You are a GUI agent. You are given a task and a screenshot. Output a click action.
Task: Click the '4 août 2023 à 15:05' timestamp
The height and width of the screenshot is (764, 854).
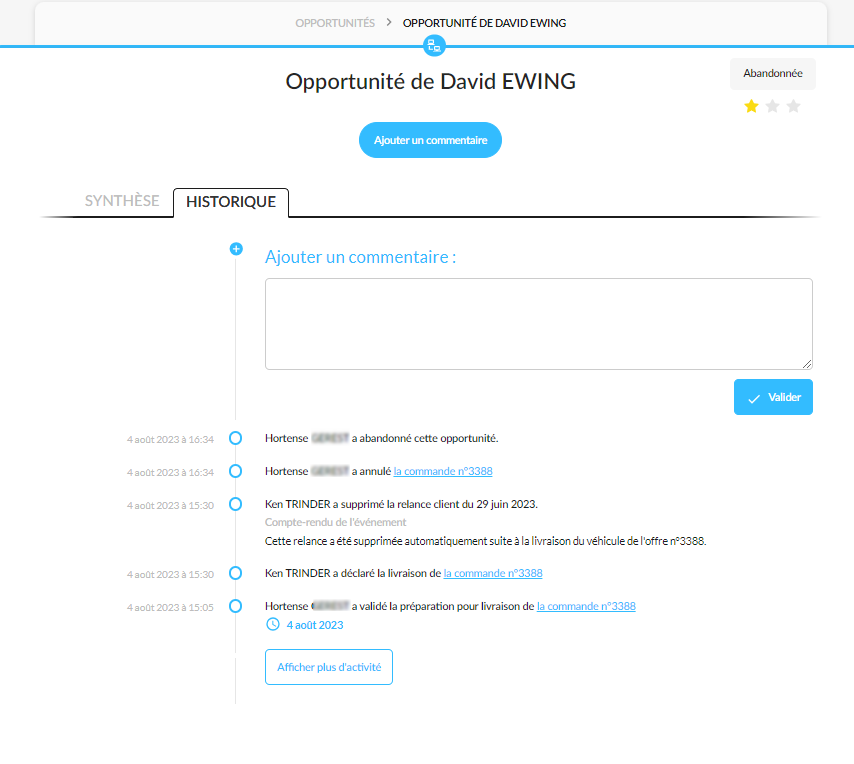[x=170, y=607]
